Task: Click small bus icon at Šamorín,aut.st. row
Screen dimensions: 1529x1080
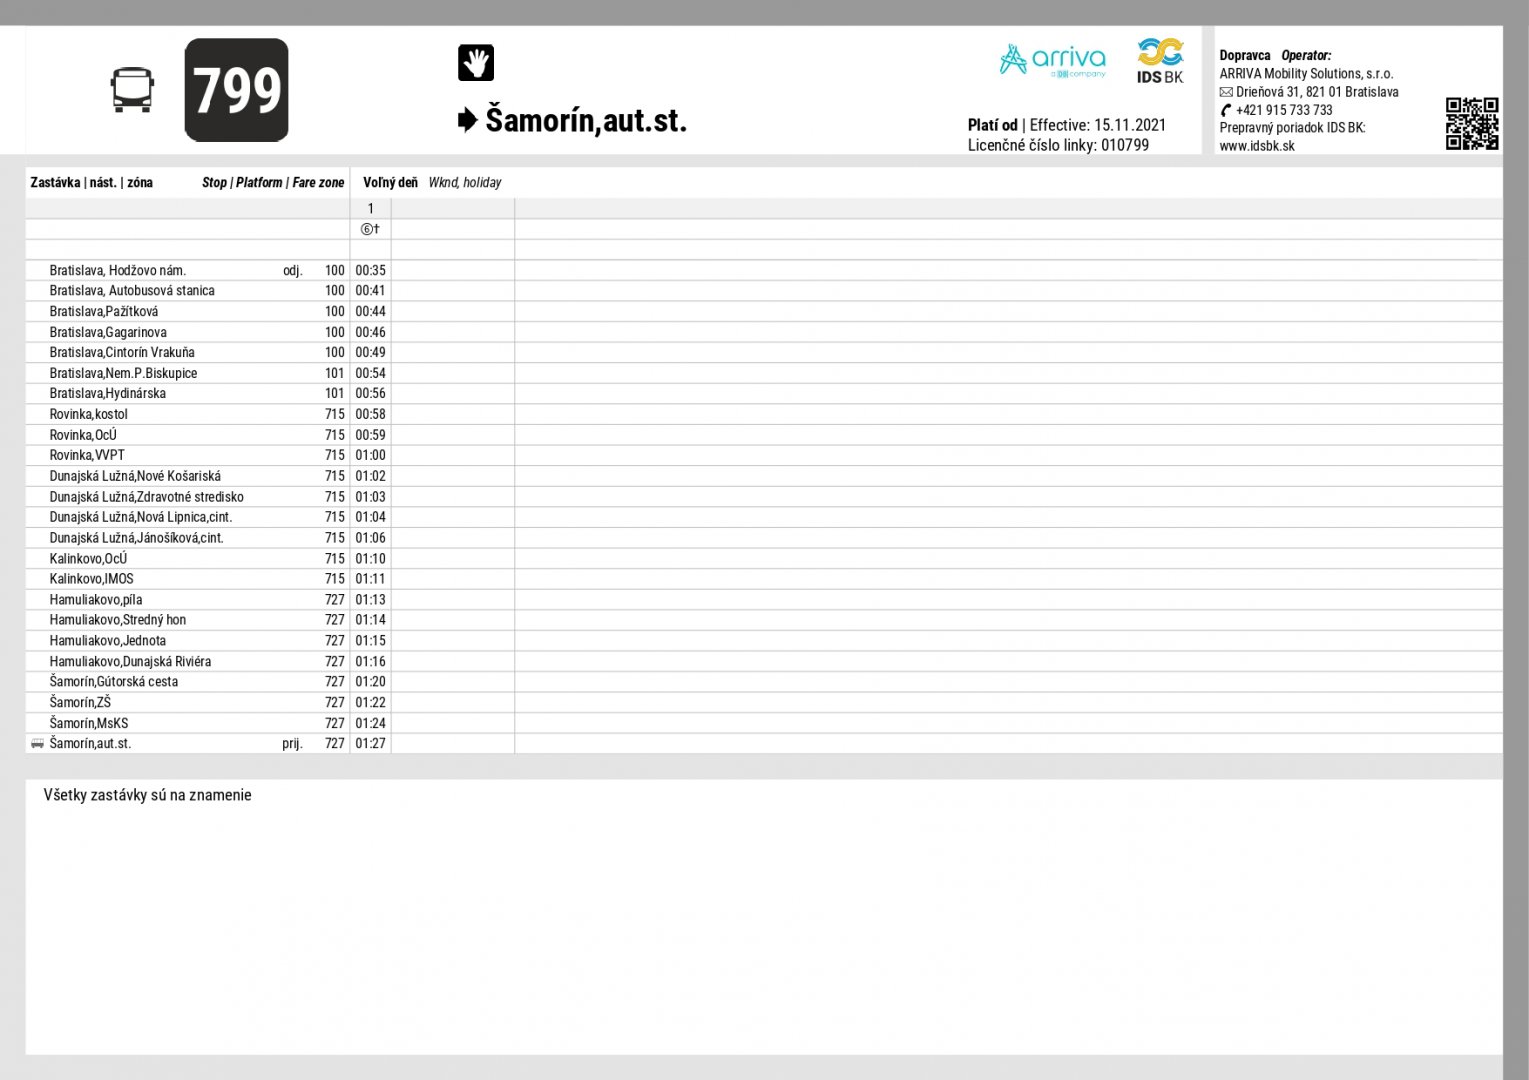Action: click(x=37, y=743)
